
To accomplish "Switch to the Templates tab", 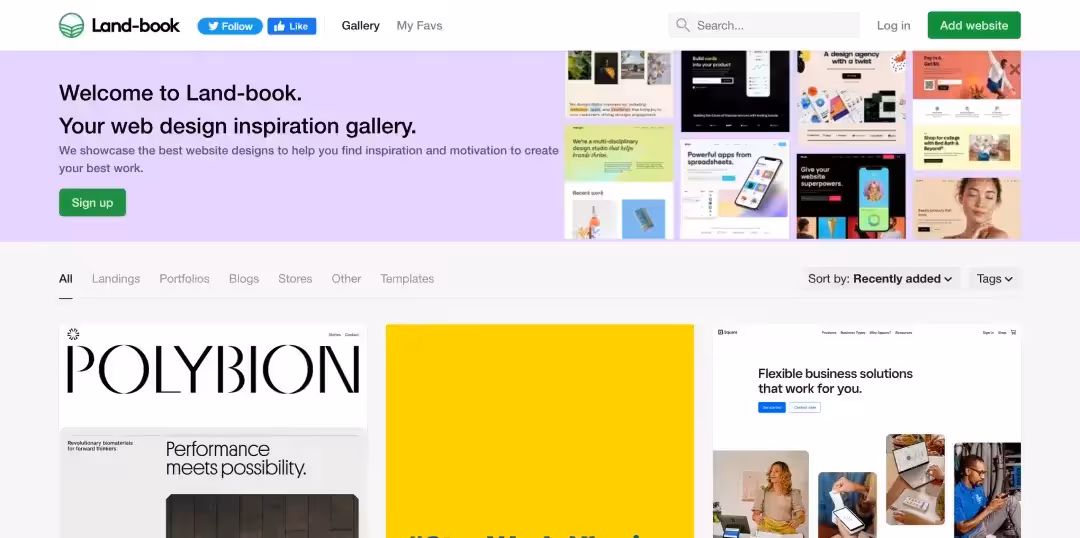I will (407, 279).
